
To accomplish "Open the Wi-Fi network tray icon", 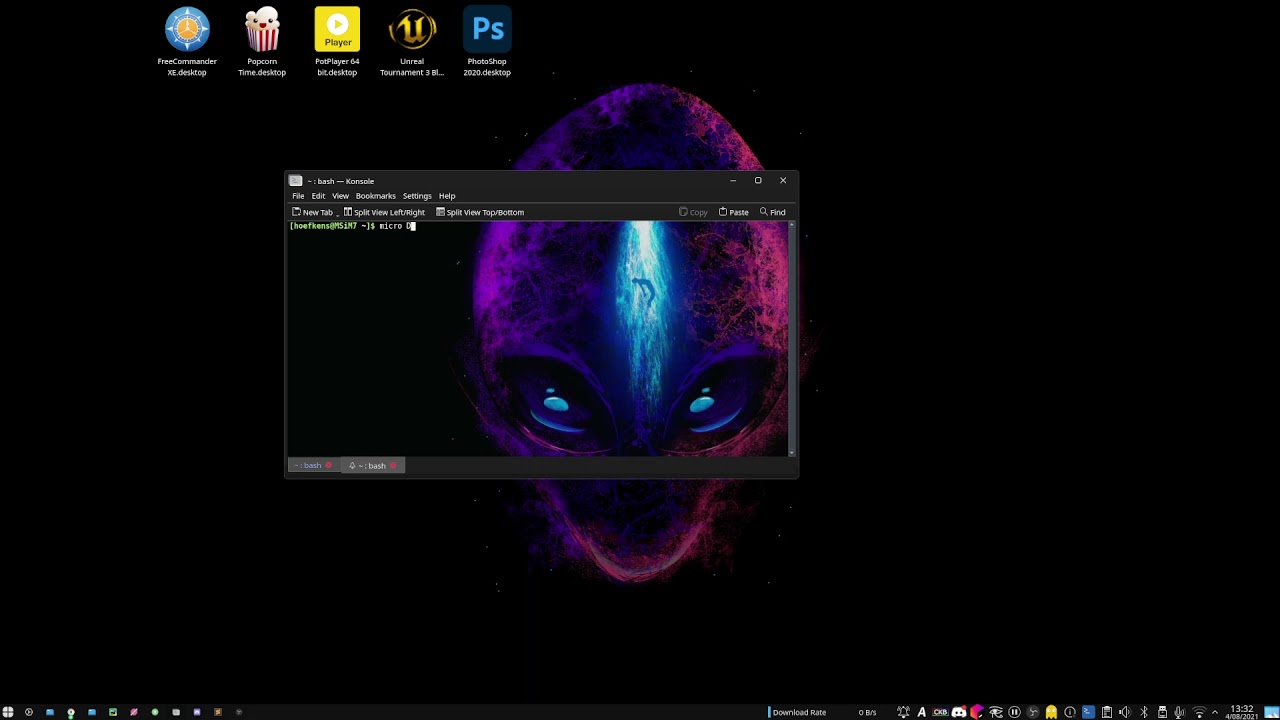I will [1199, 712].
